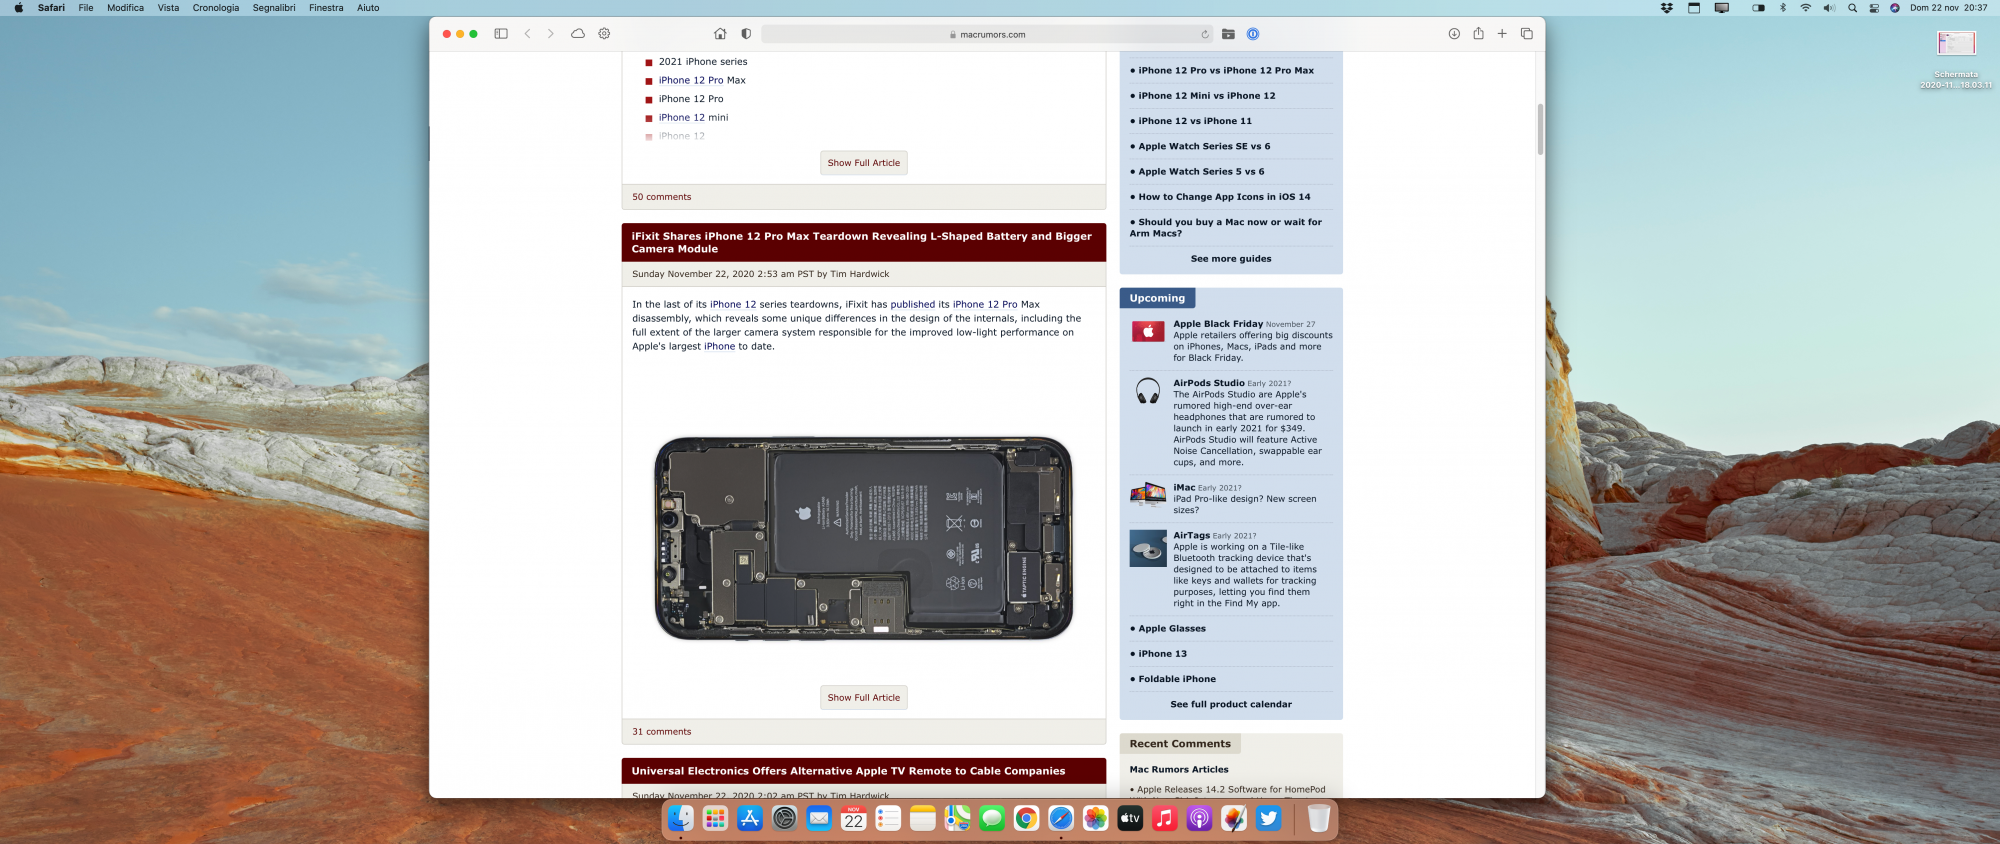Open Maps from the Dock

pos(958,819)
